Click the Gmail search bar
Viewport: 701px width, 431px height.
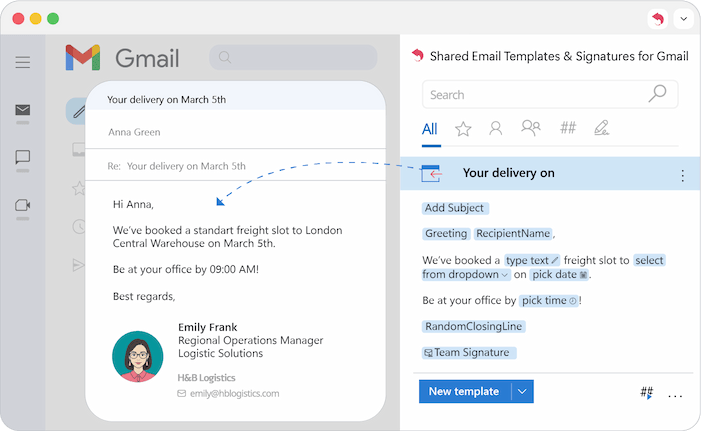tap(293, 57)
